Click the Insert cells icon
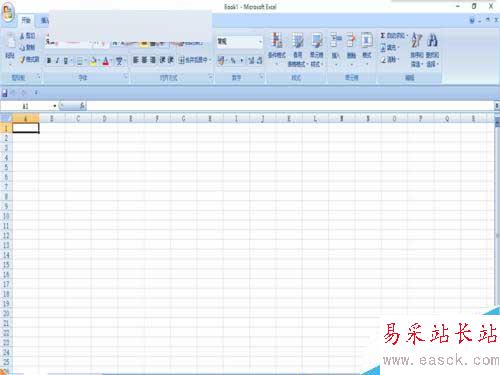The width and height of the screenshot is (500, 375). click(x=336, y=40)
